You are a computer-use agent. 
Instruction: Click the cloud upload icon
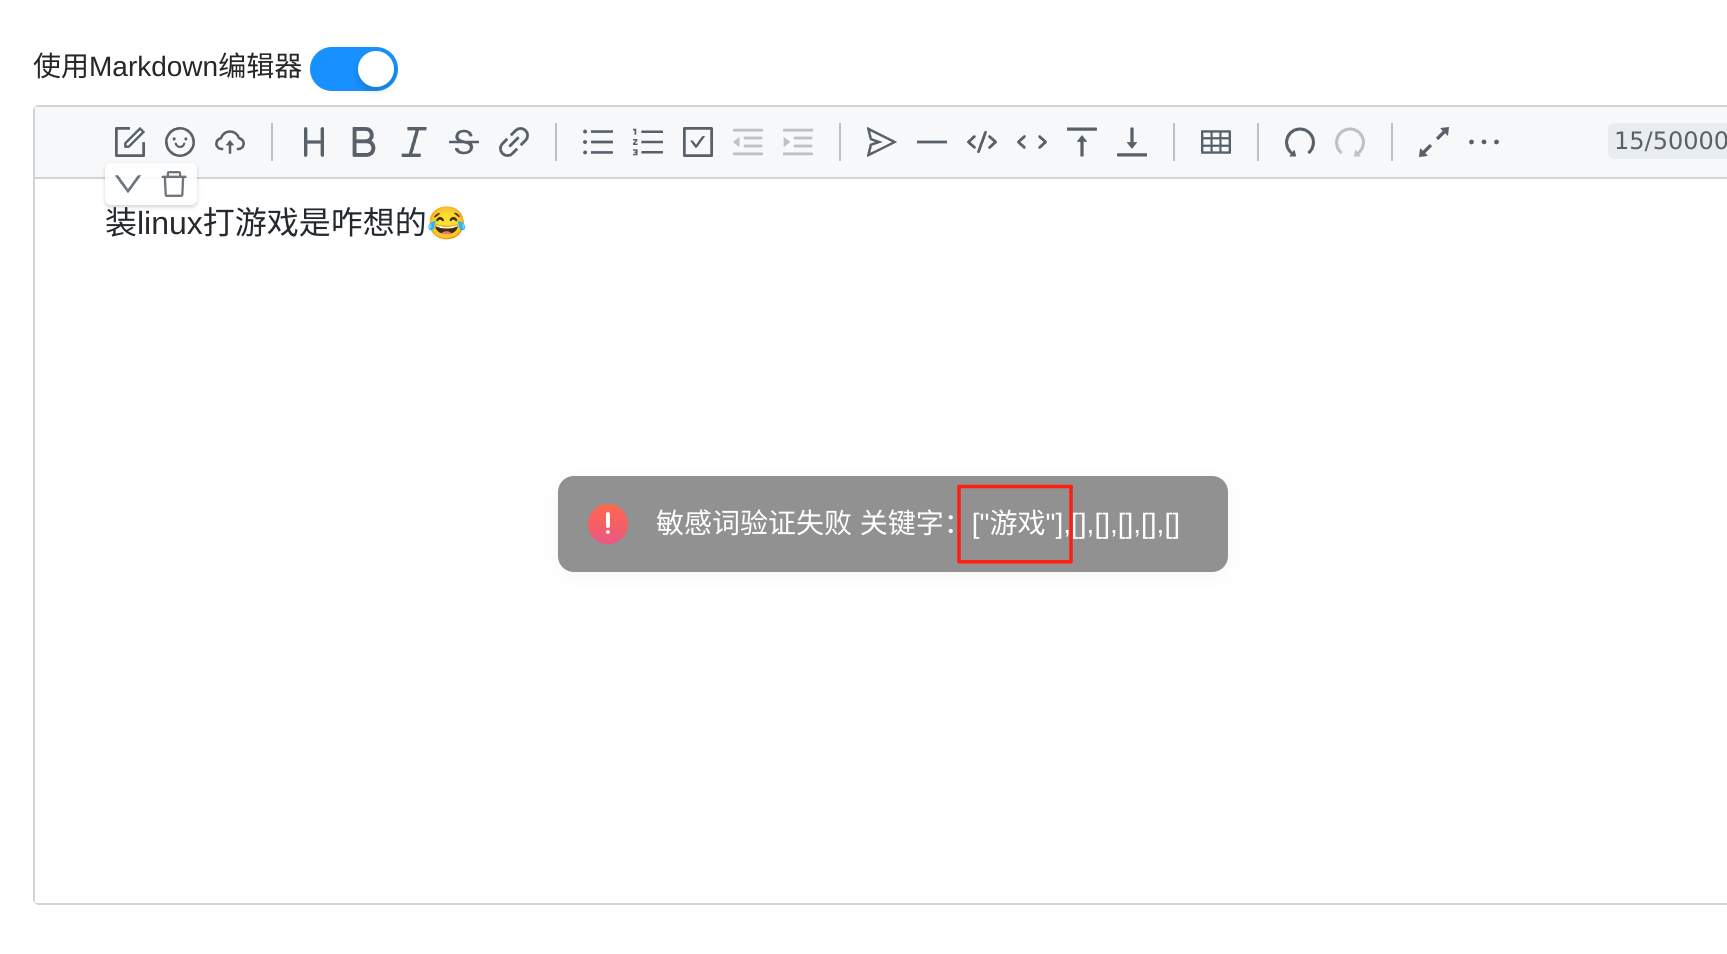(230, 142)
